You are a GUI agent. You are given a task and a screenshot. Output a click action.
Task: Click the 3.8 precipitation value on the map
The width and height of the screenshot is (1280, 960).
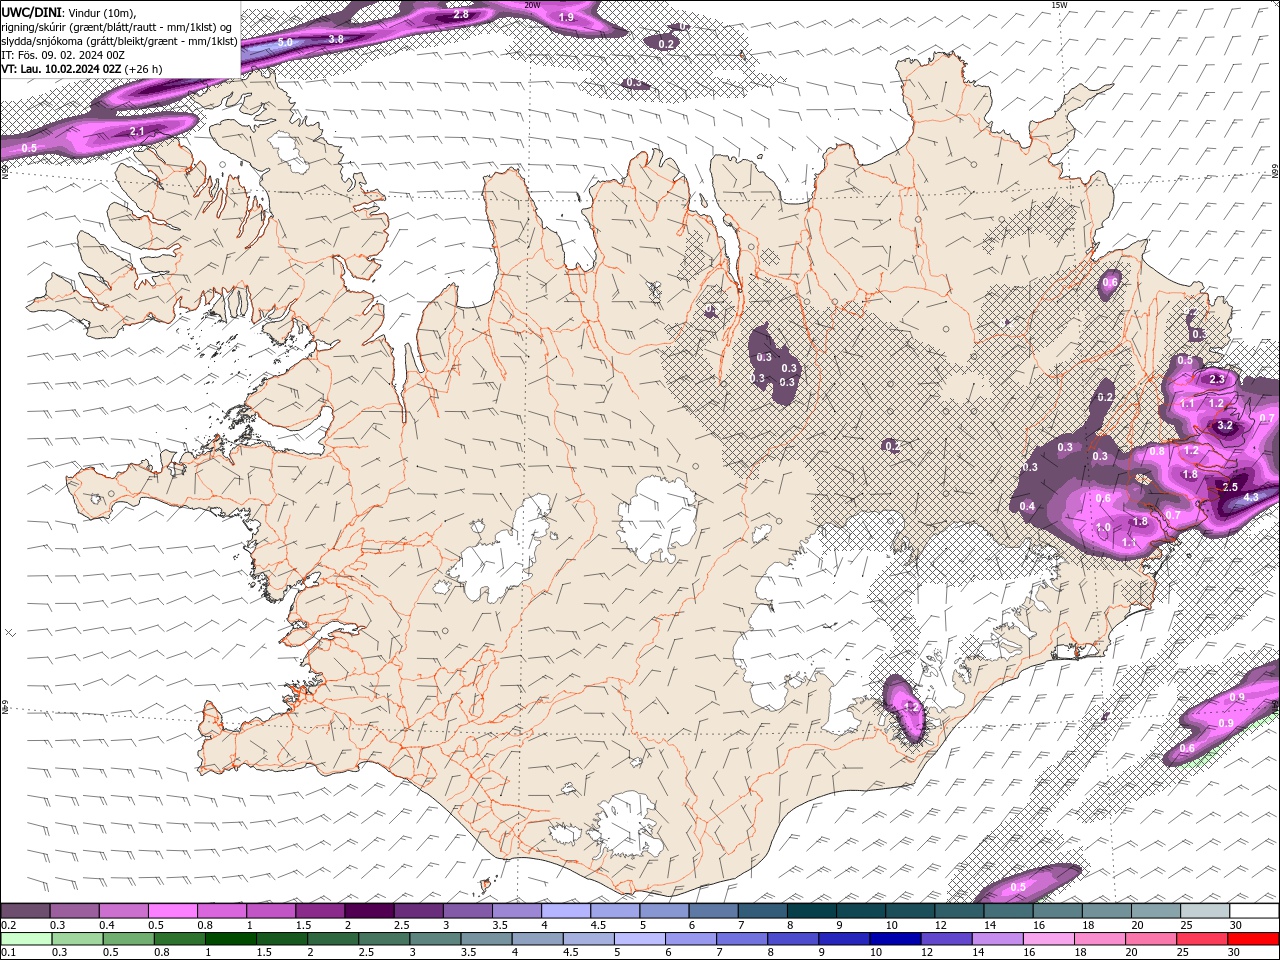coord(336,39)
